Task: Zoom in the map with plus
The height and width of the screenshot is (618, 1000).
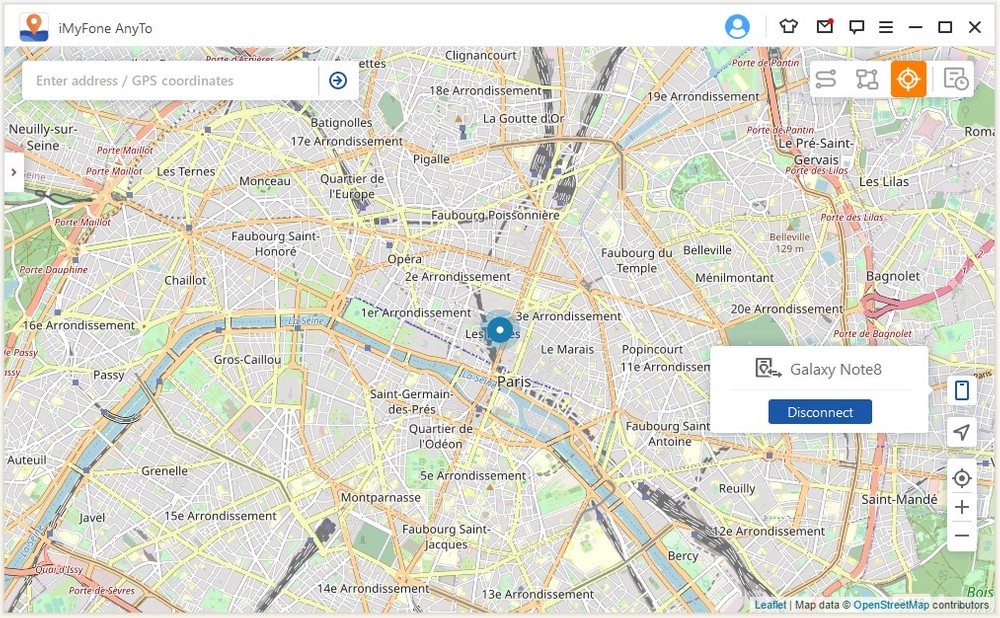Action: click(962, 507)
